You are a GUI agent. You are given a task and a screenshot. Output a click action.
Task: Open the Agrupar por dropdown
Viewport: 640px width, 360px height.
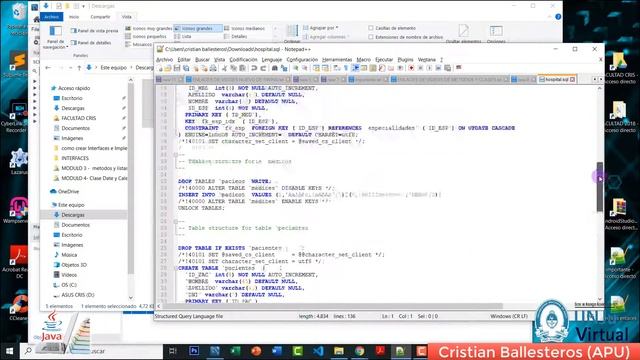pyautogui.click(x=321, y=28)
